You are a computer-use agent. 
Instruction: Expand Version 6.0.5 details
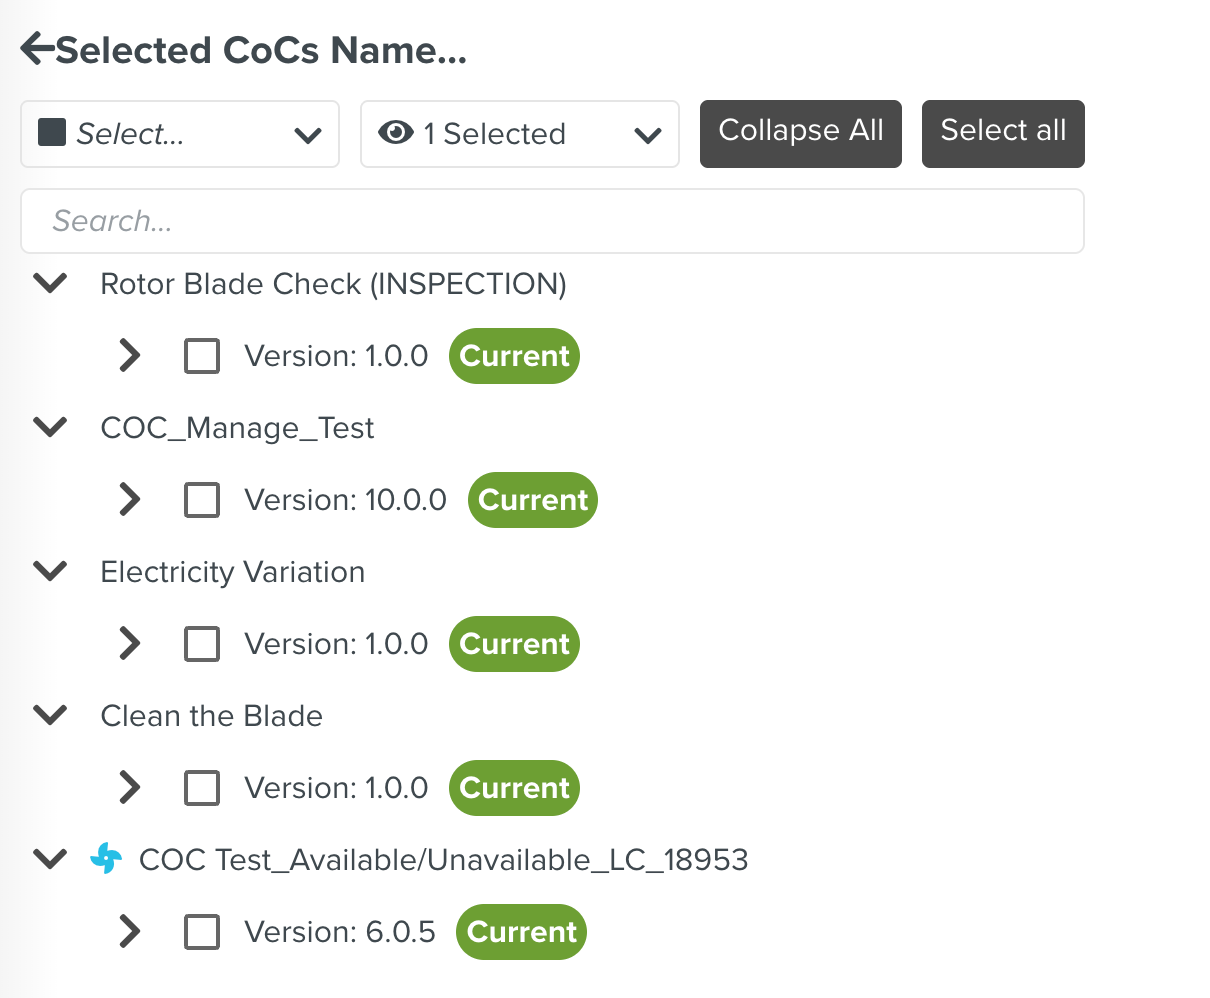[x=130, y=932]
